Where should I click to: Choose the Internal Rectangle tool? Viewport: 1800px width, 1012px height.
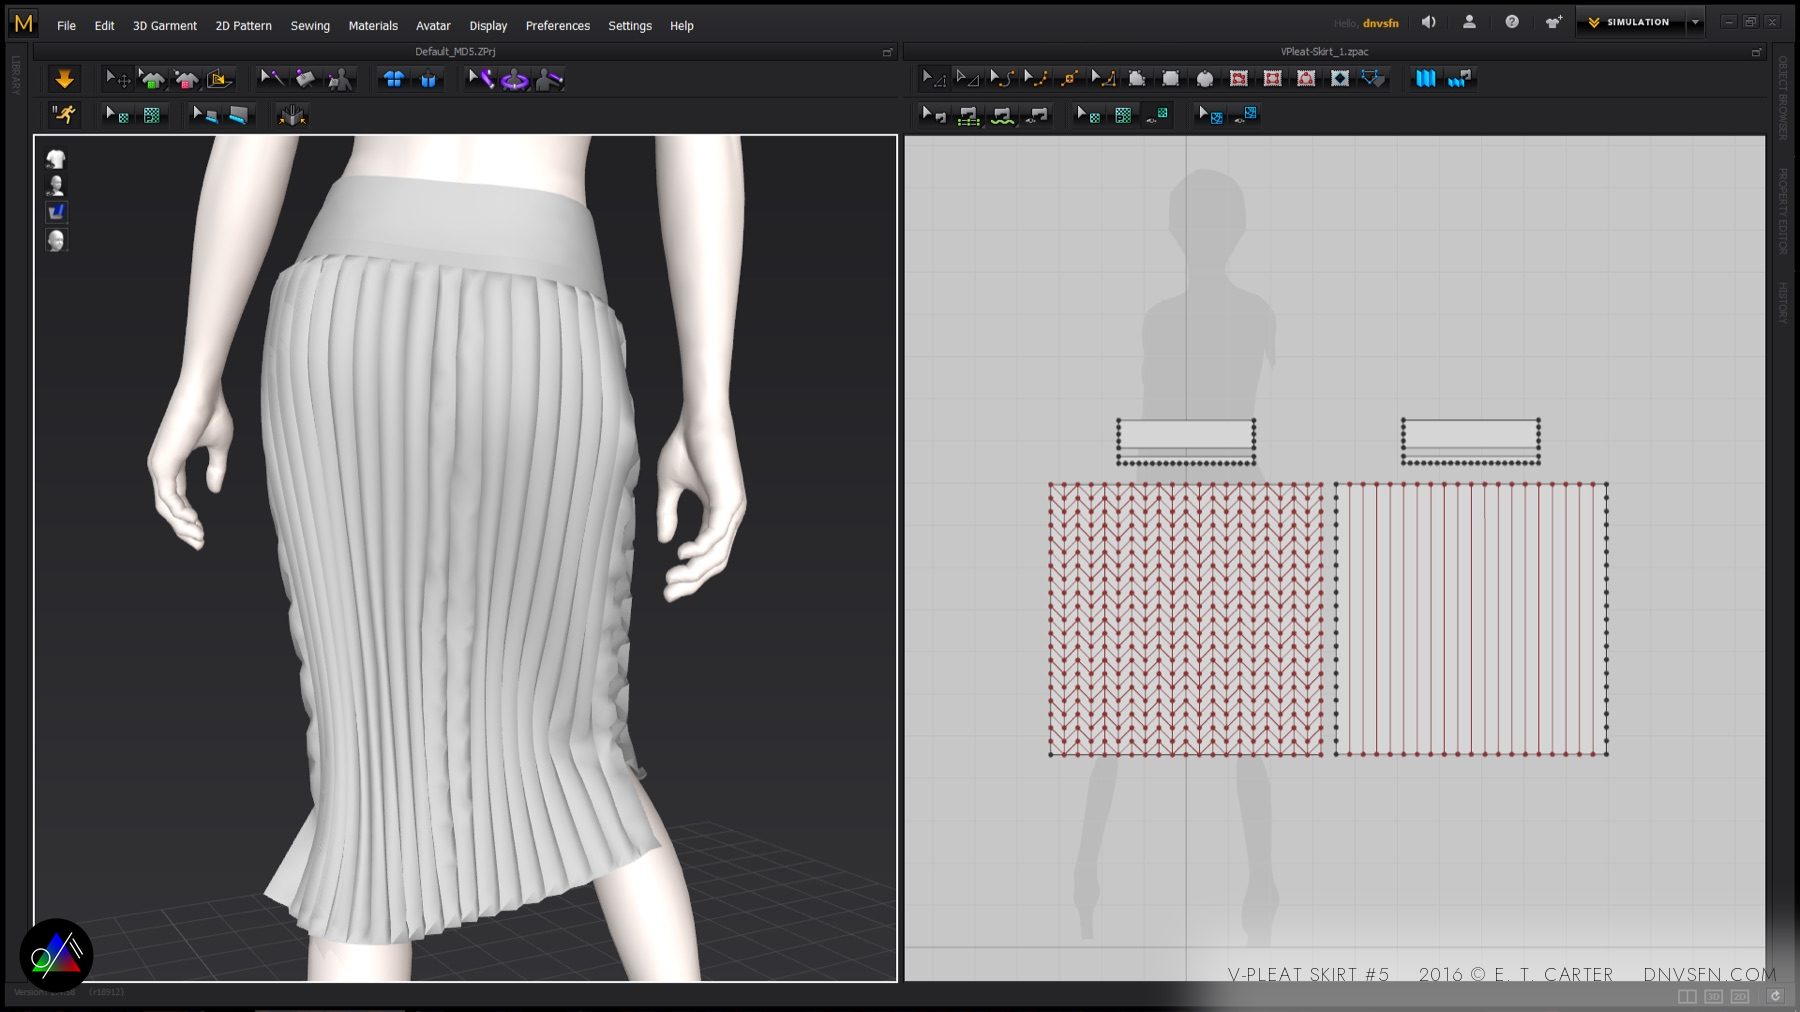point(1273,78)
